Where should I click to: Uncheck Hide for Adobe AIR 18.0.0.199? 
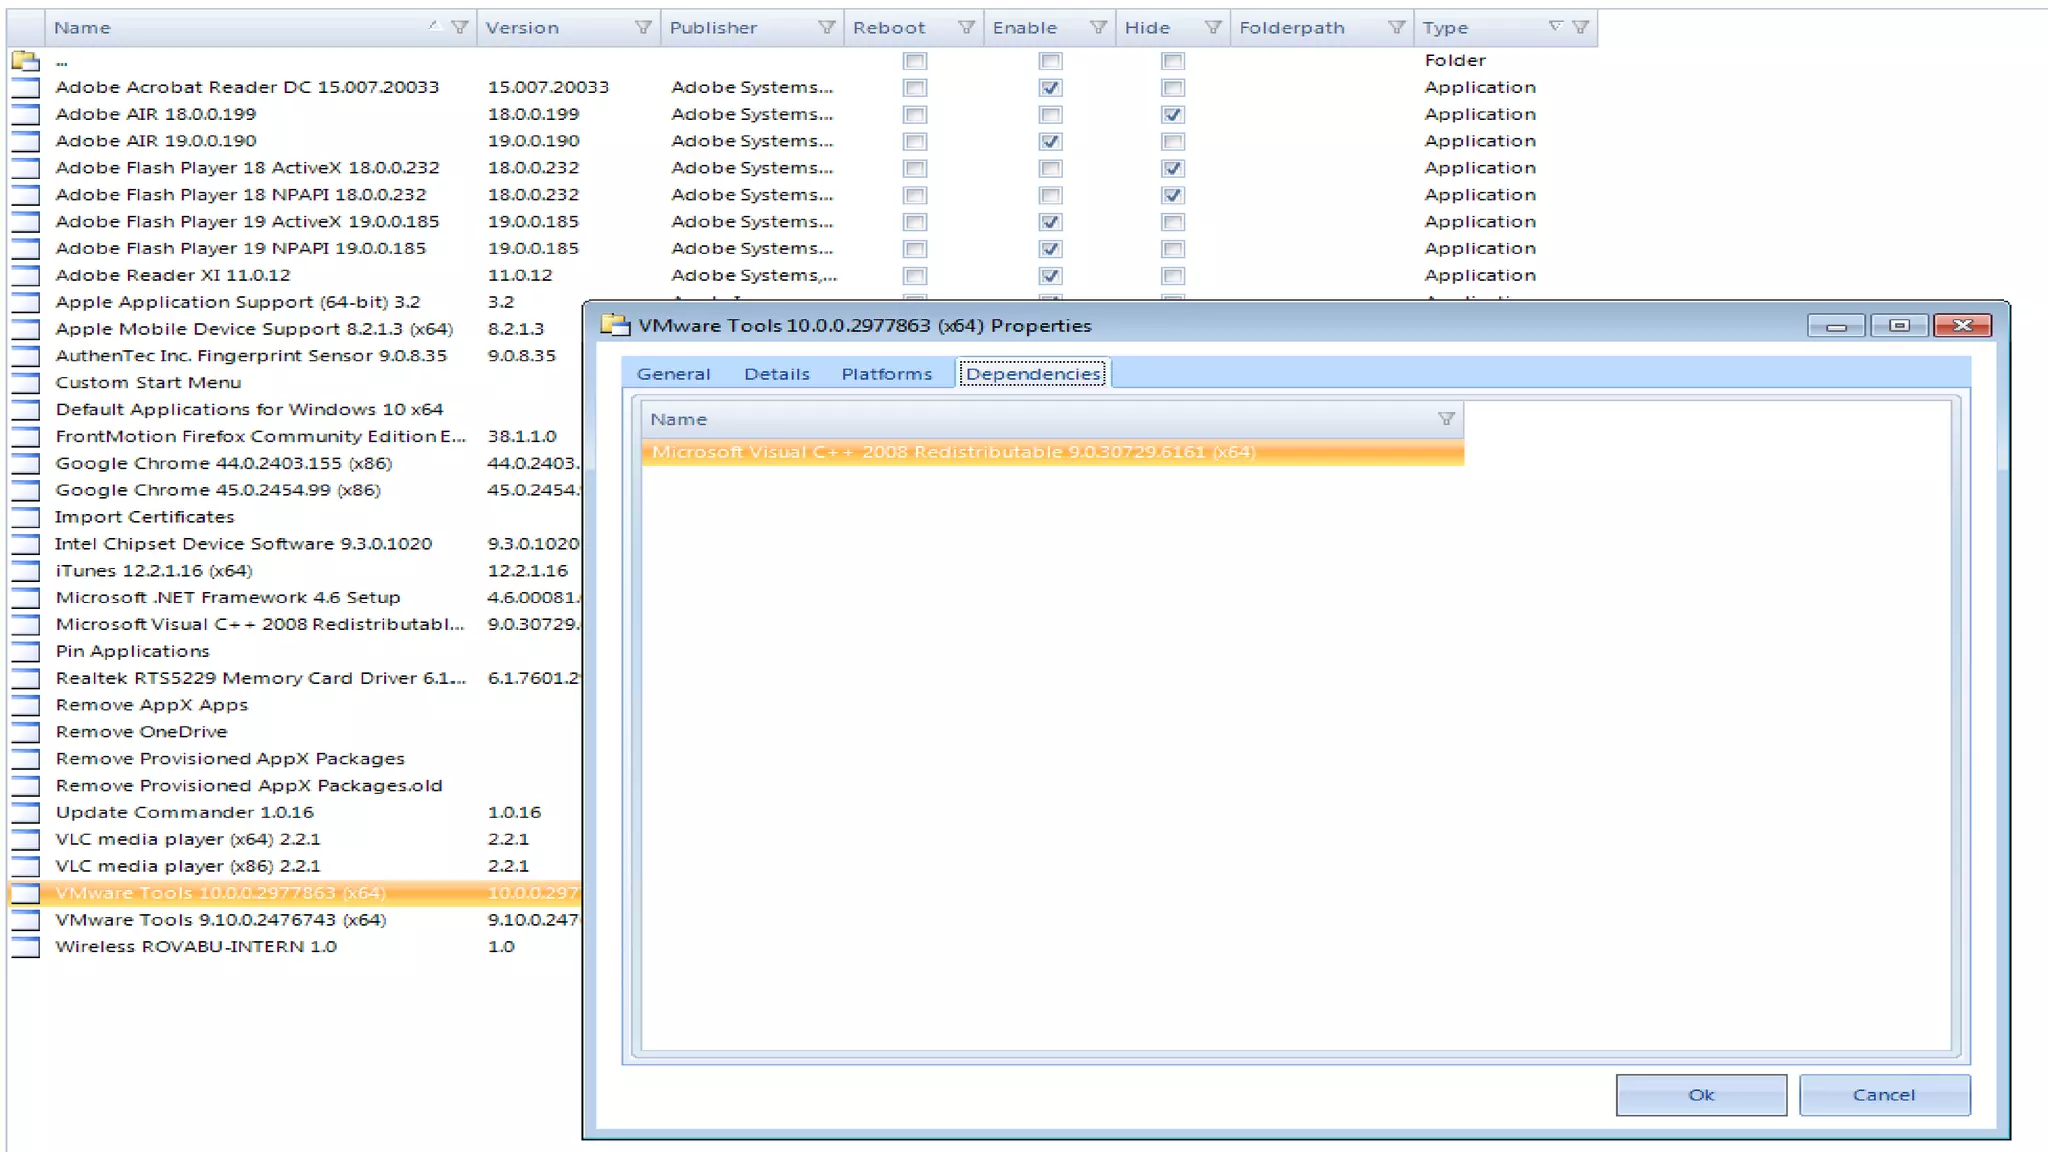pyautogui.click(x=1173, y=115)
